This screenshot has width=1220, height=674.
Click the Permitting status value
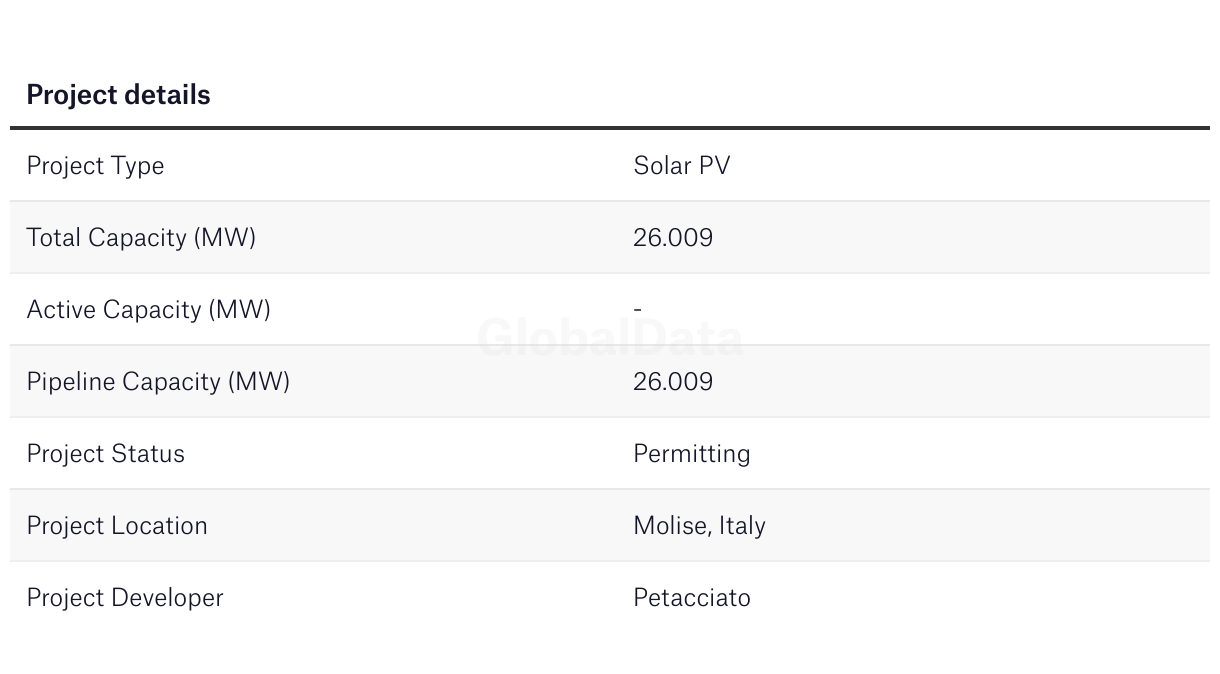pyautogui.click(x=692, y=454)
